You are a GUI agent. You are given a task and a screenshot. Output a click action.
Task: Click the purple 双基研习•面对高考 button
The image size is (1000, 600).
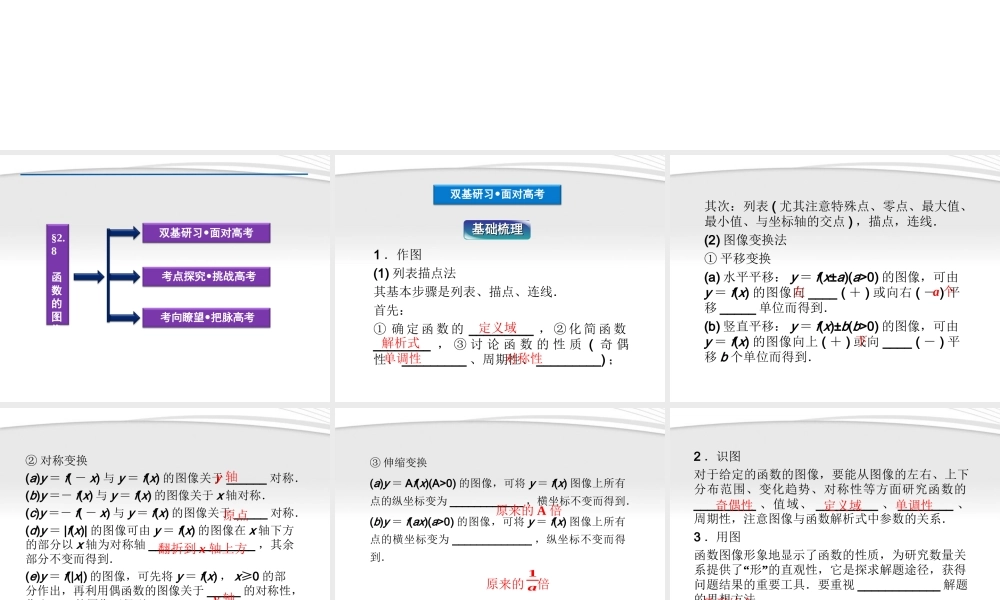206,233
